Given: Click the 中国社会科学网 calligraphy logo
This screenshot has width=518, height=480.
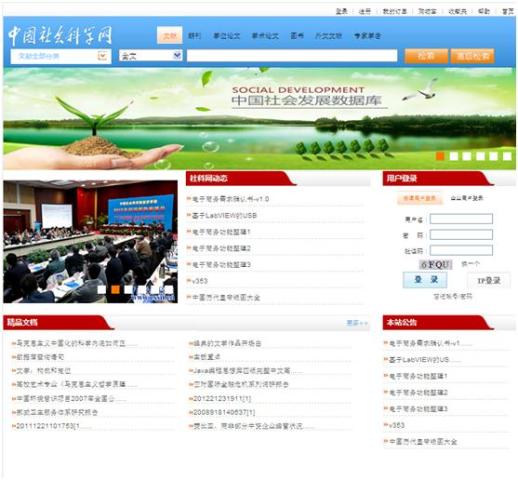Looking at the screenshot, I should click(x=60, y=35).
